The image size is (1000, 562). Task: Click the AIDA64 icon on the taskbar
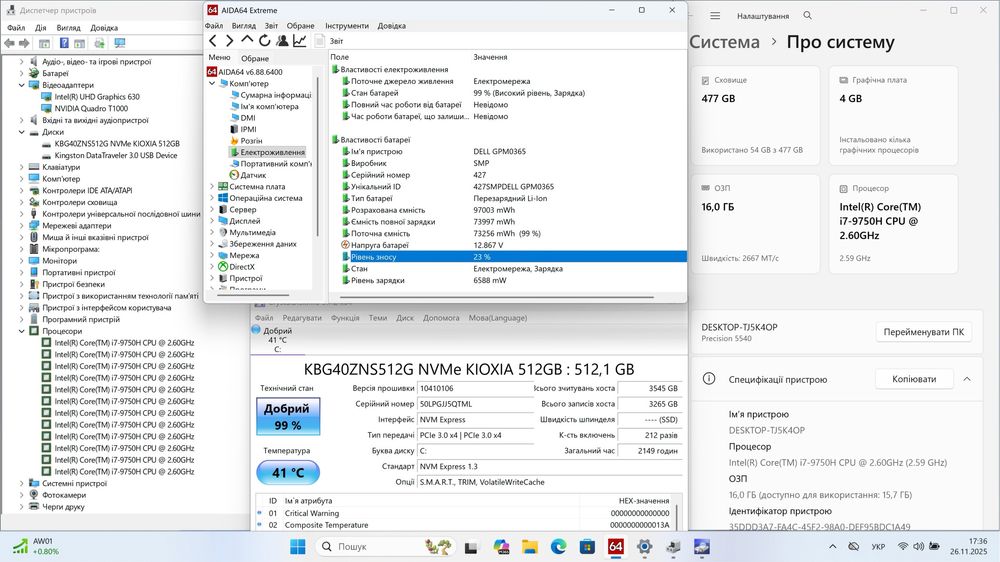[x=615, y=547]
